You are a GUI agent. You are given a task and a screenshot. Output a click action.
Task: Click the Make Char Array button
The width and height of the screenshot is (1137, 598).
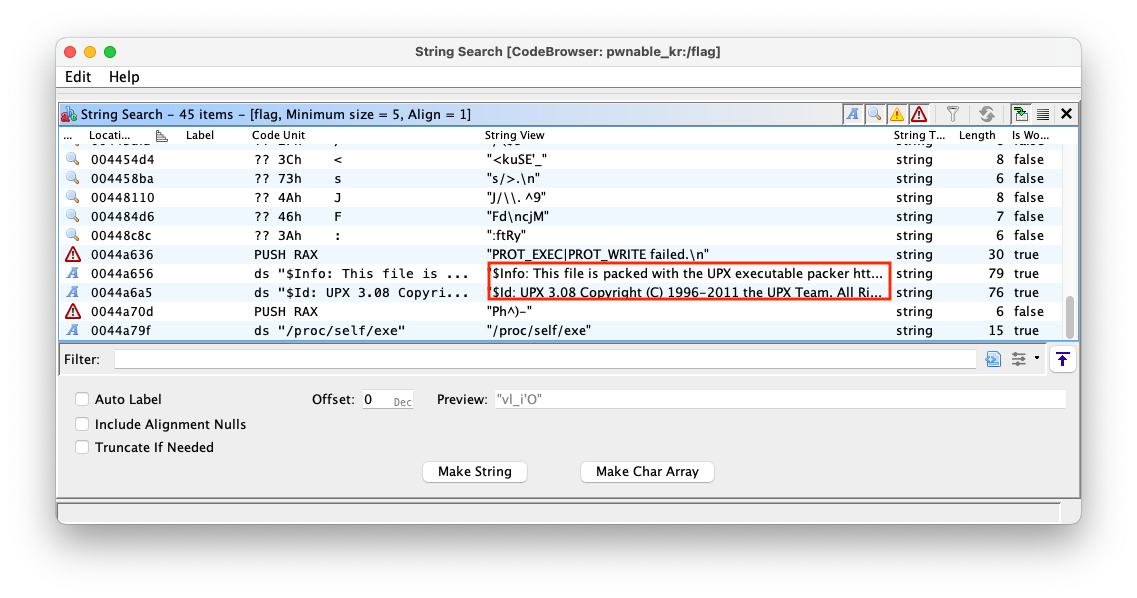tap(647, 471)
